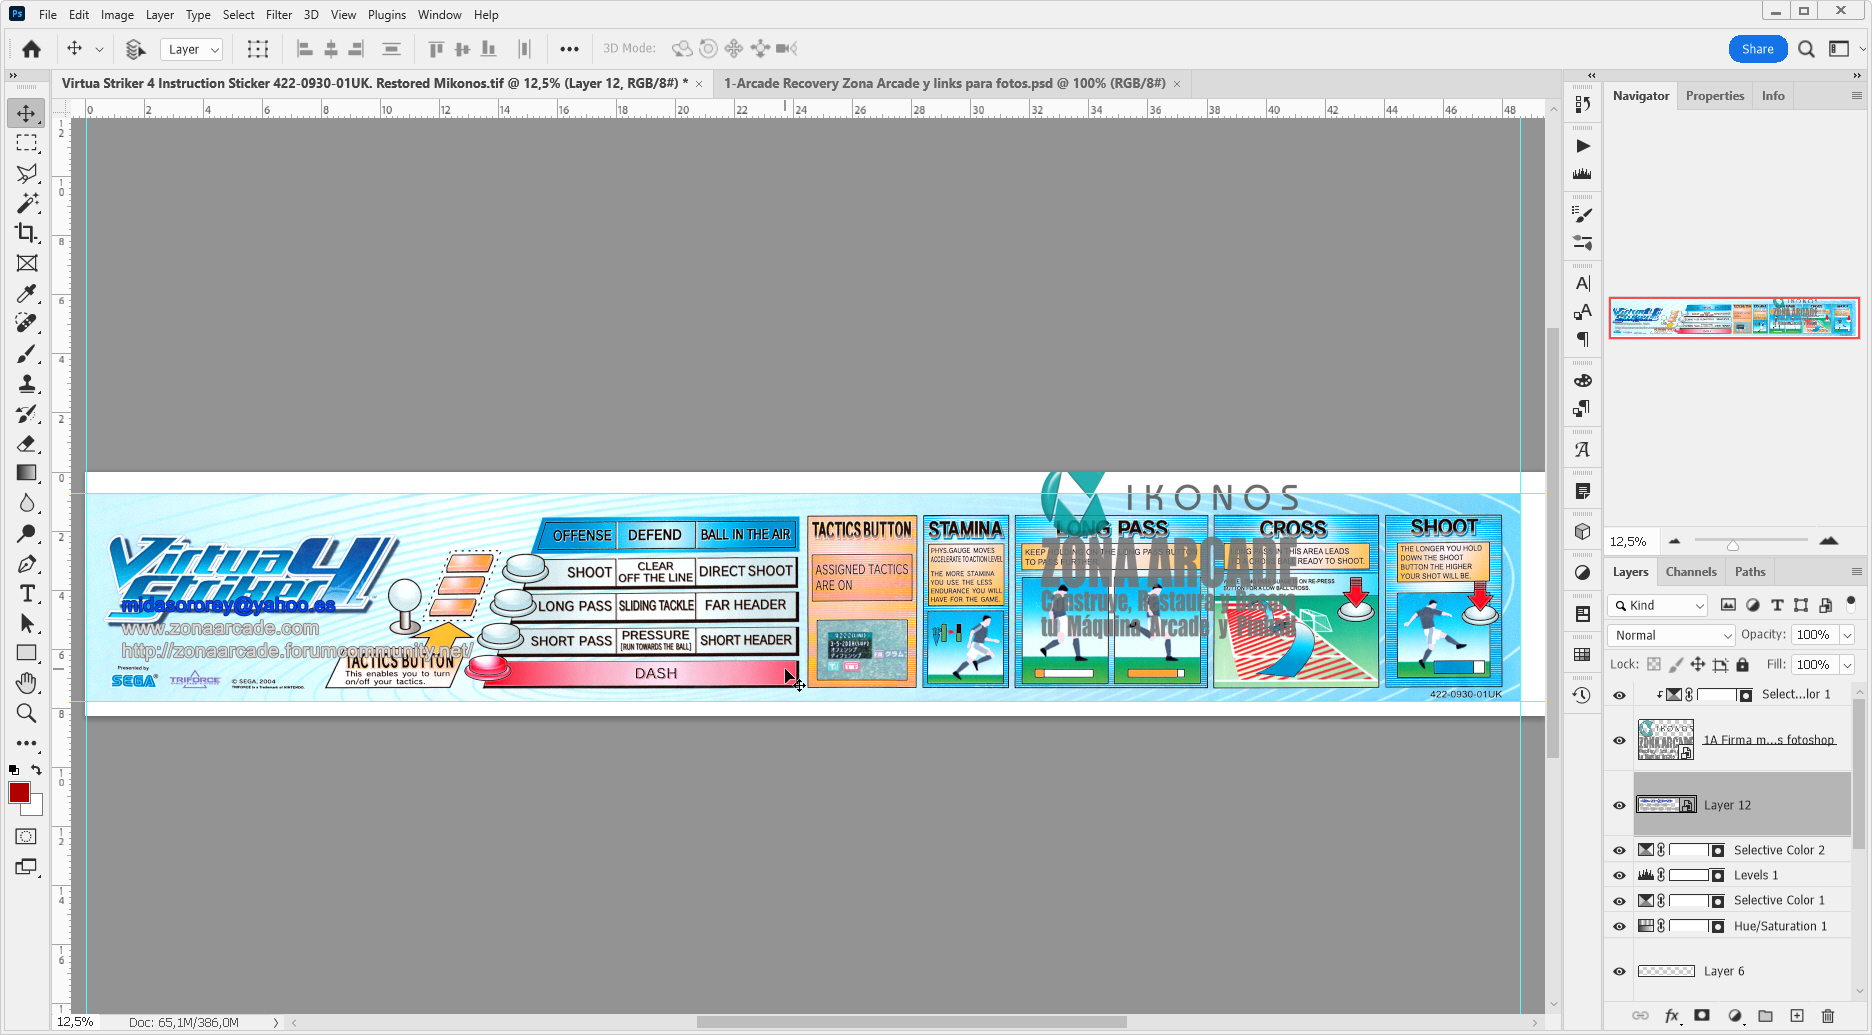Open the Filter menu
The width and height of the screenshot is (1872, 1035).
279,15
